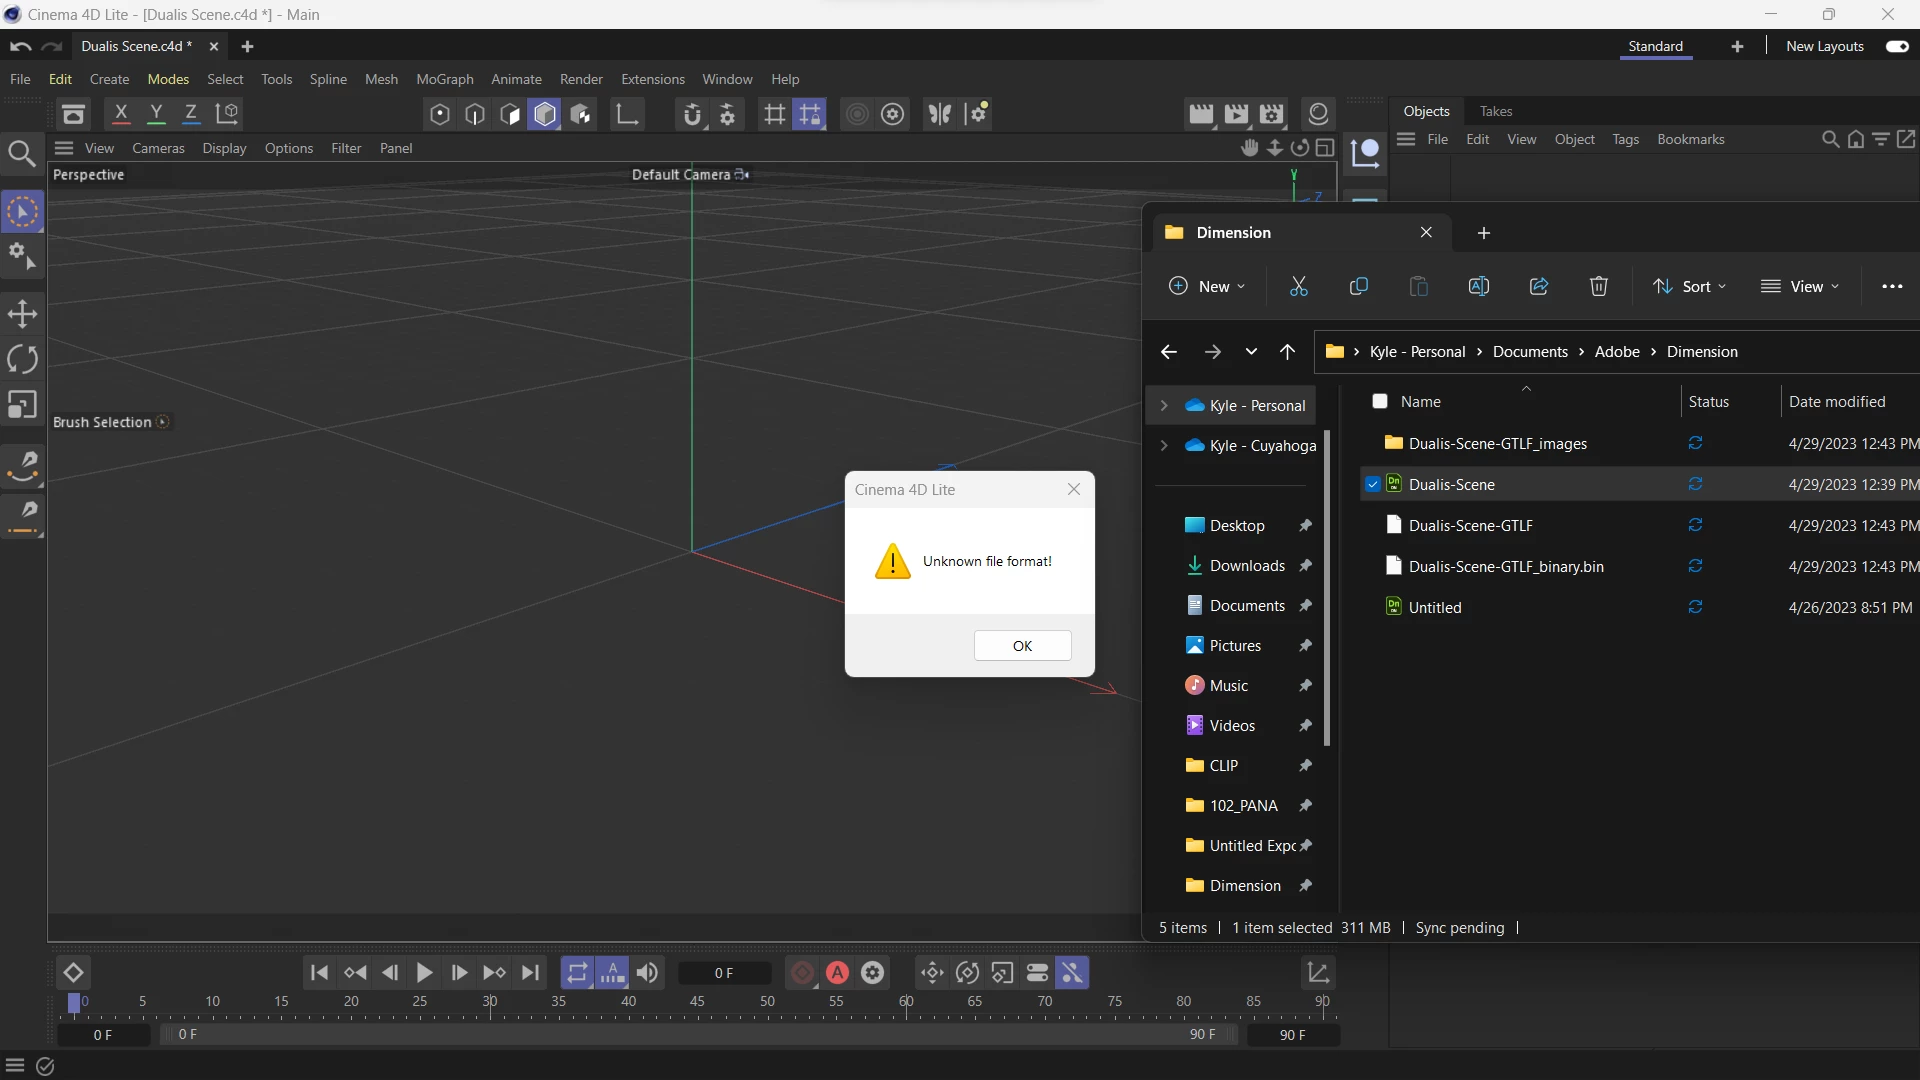Select the Move tool in left toolbar

(x=22, y=314)
